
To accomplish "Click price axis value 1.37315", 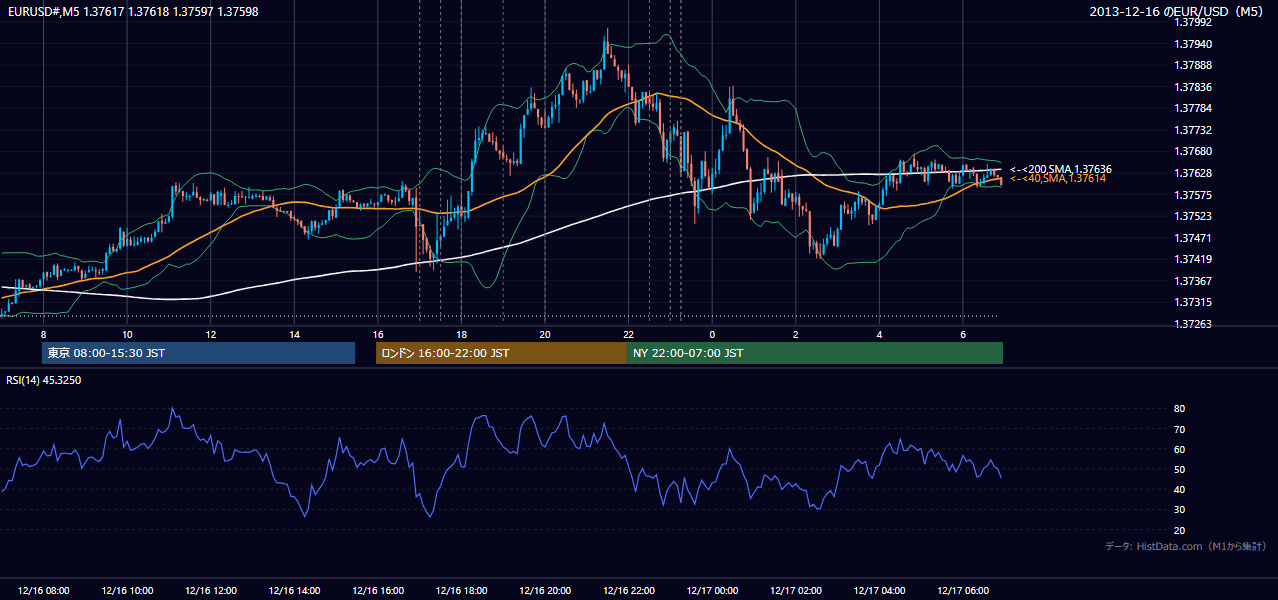I will [x=1194, y=302].
